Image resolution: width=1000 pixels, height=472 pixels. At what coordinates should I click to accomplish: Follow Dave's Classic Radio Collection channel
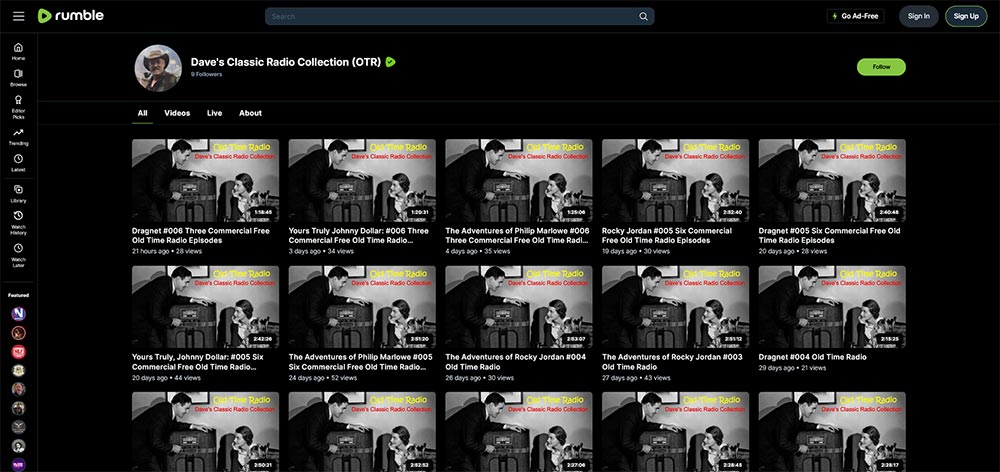pyautogui.click(x=881, y=66)
